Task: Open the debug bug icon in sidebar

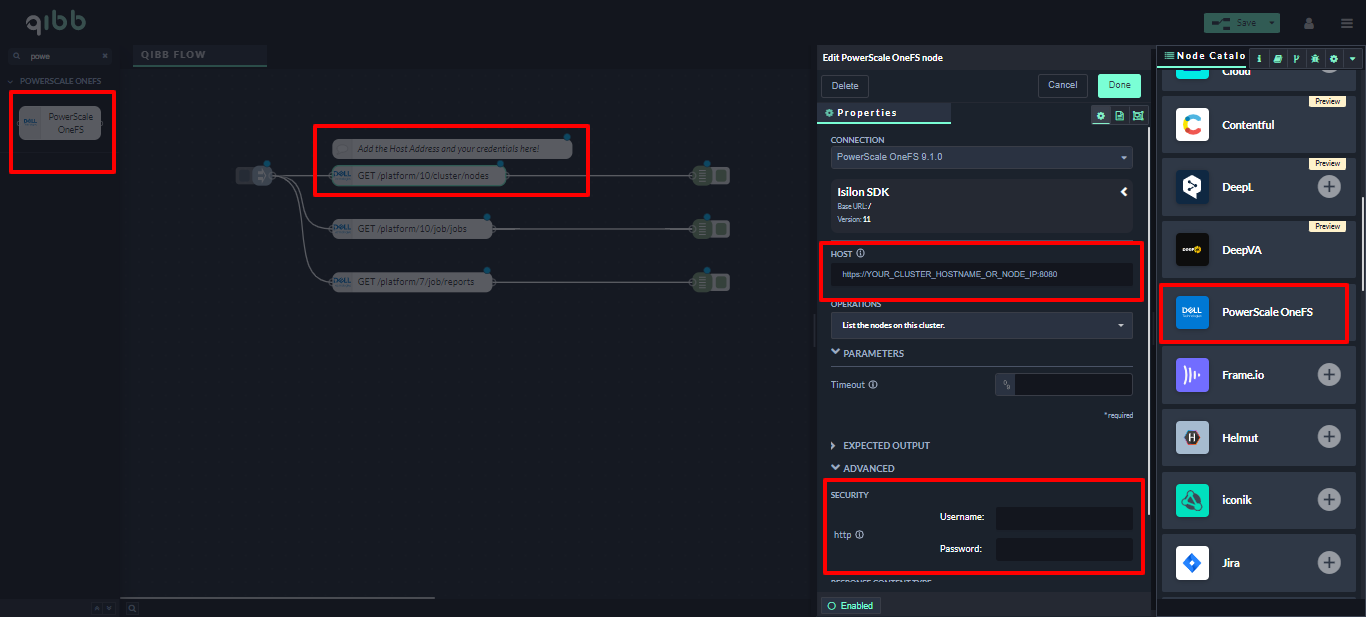Action: 1314,59
